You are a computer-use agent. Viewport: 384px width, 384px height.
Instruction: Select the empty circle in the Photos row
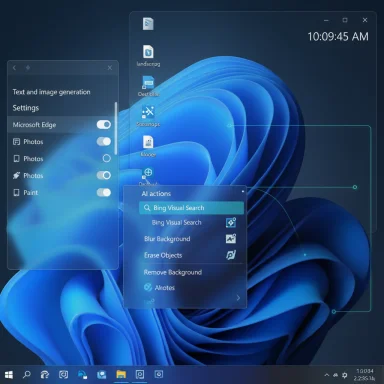[x=107, y=158]
